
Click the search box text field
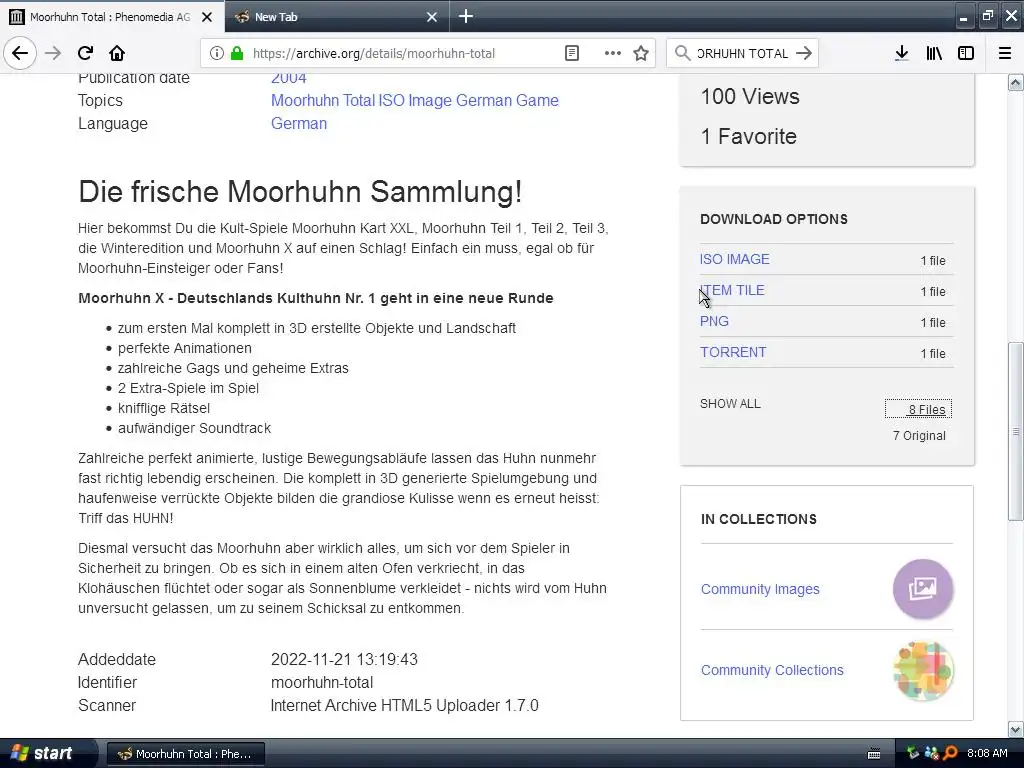743,54
